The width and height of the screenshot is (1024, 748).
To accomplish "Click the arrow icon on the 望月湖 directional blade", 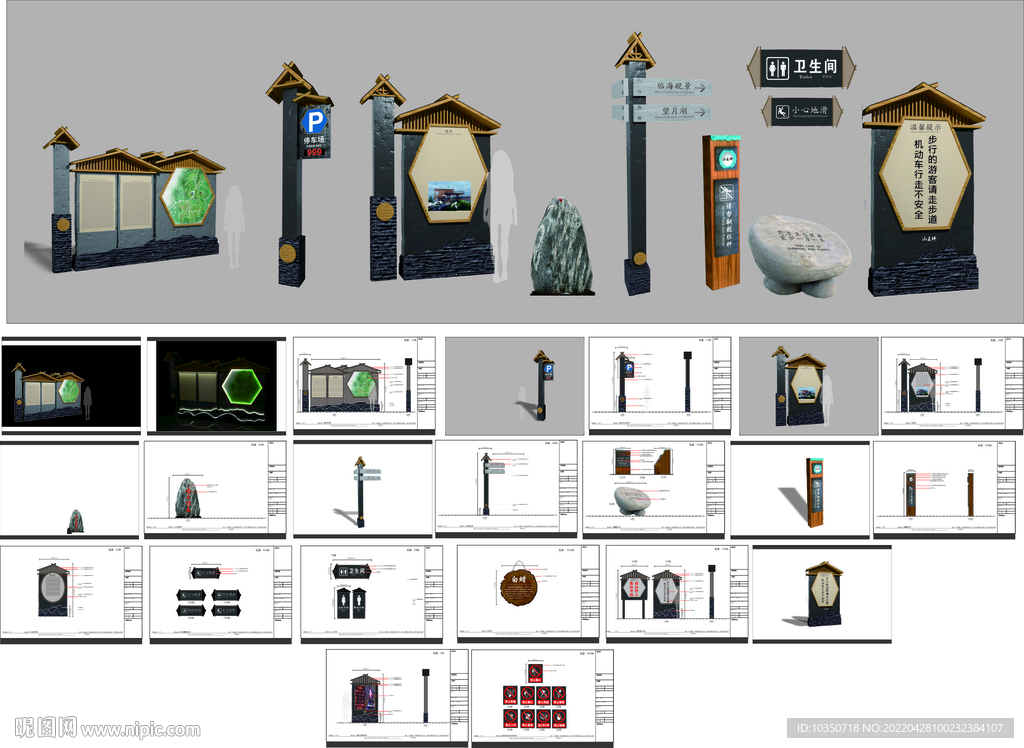I will click(702, 110).
